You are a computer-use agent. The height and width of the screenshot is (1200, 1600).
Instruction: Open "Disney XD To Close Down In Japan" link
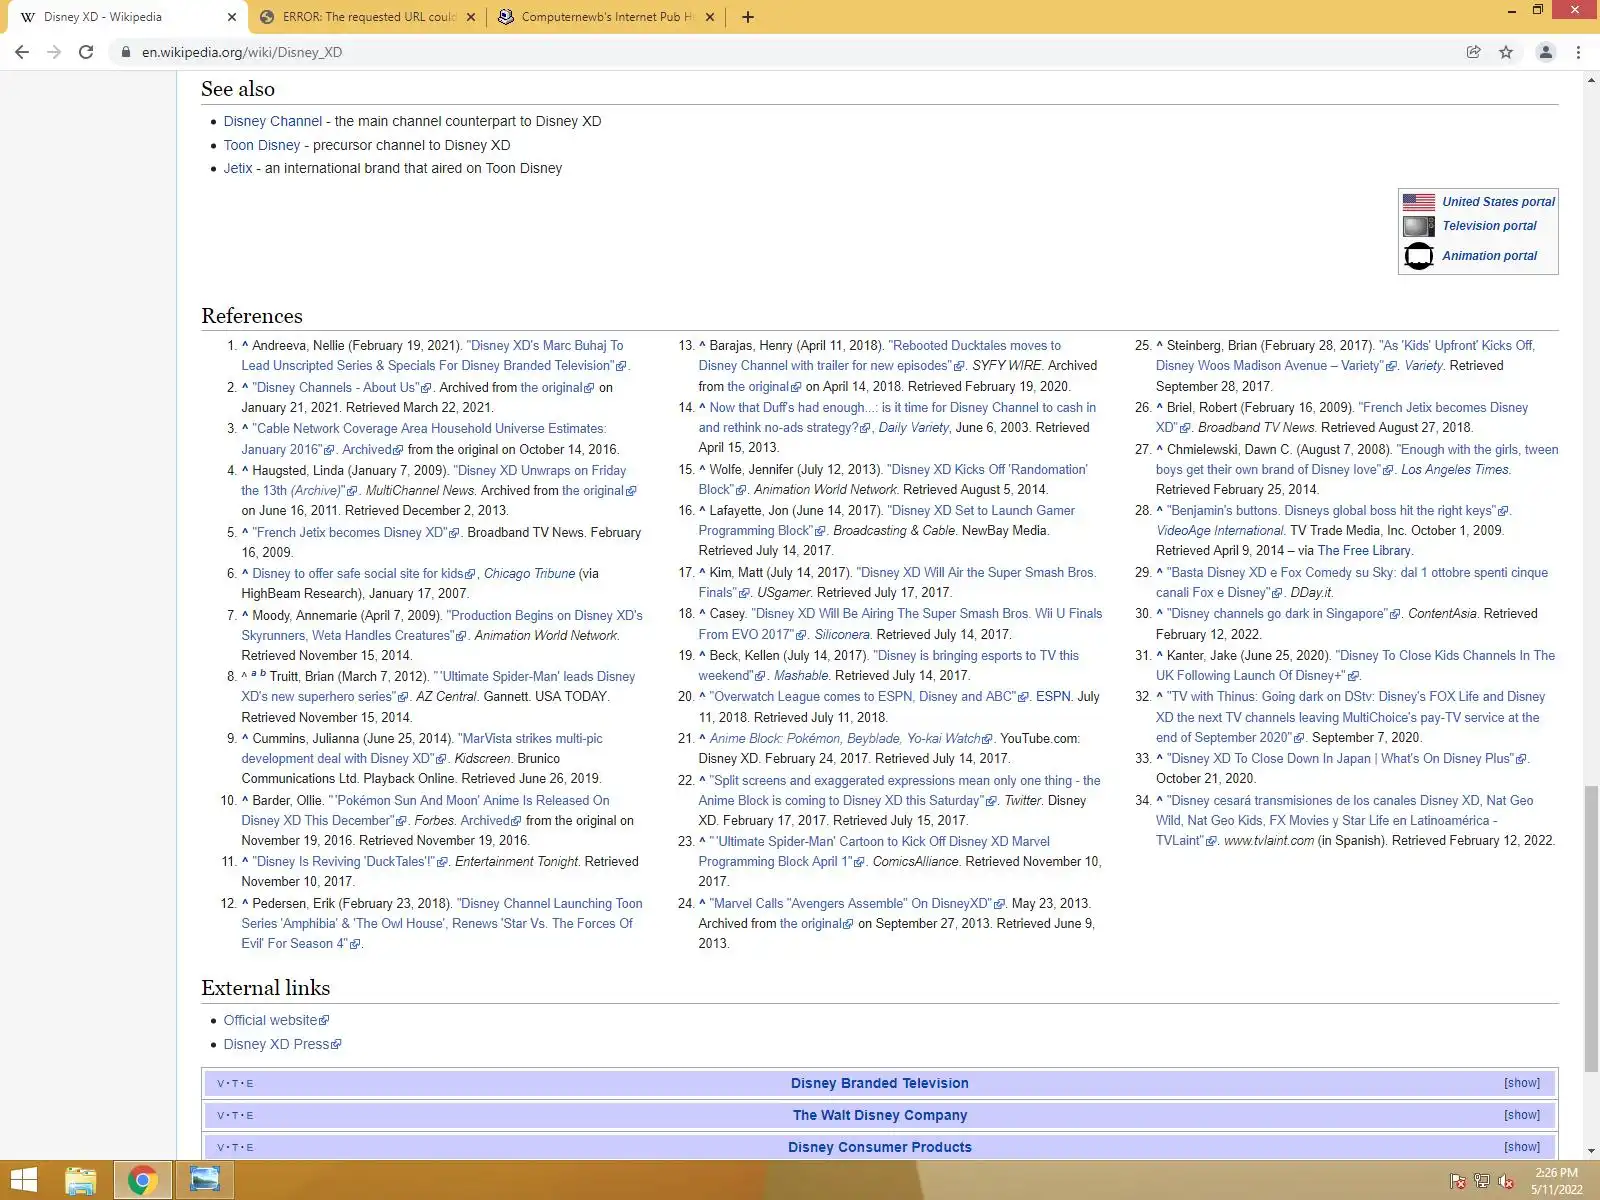pos(1347,758)
